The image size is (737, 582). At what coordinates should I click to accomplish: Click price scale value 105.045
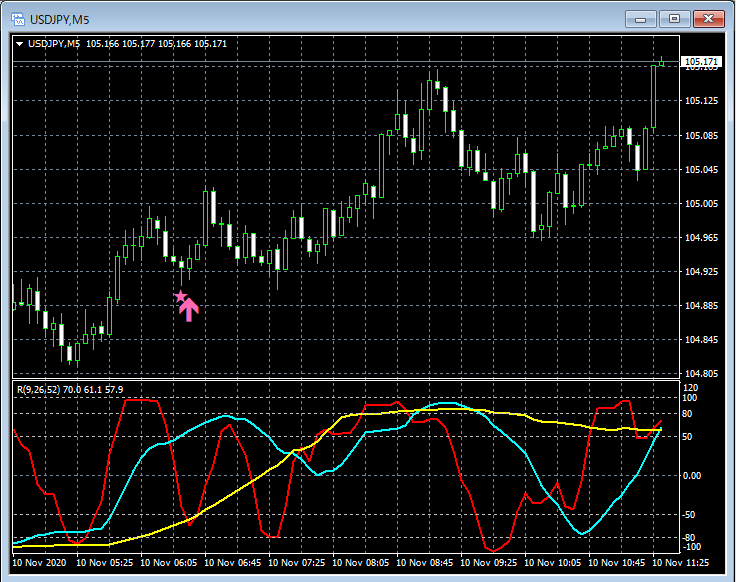pyautogui.click(x=701, y=170)
